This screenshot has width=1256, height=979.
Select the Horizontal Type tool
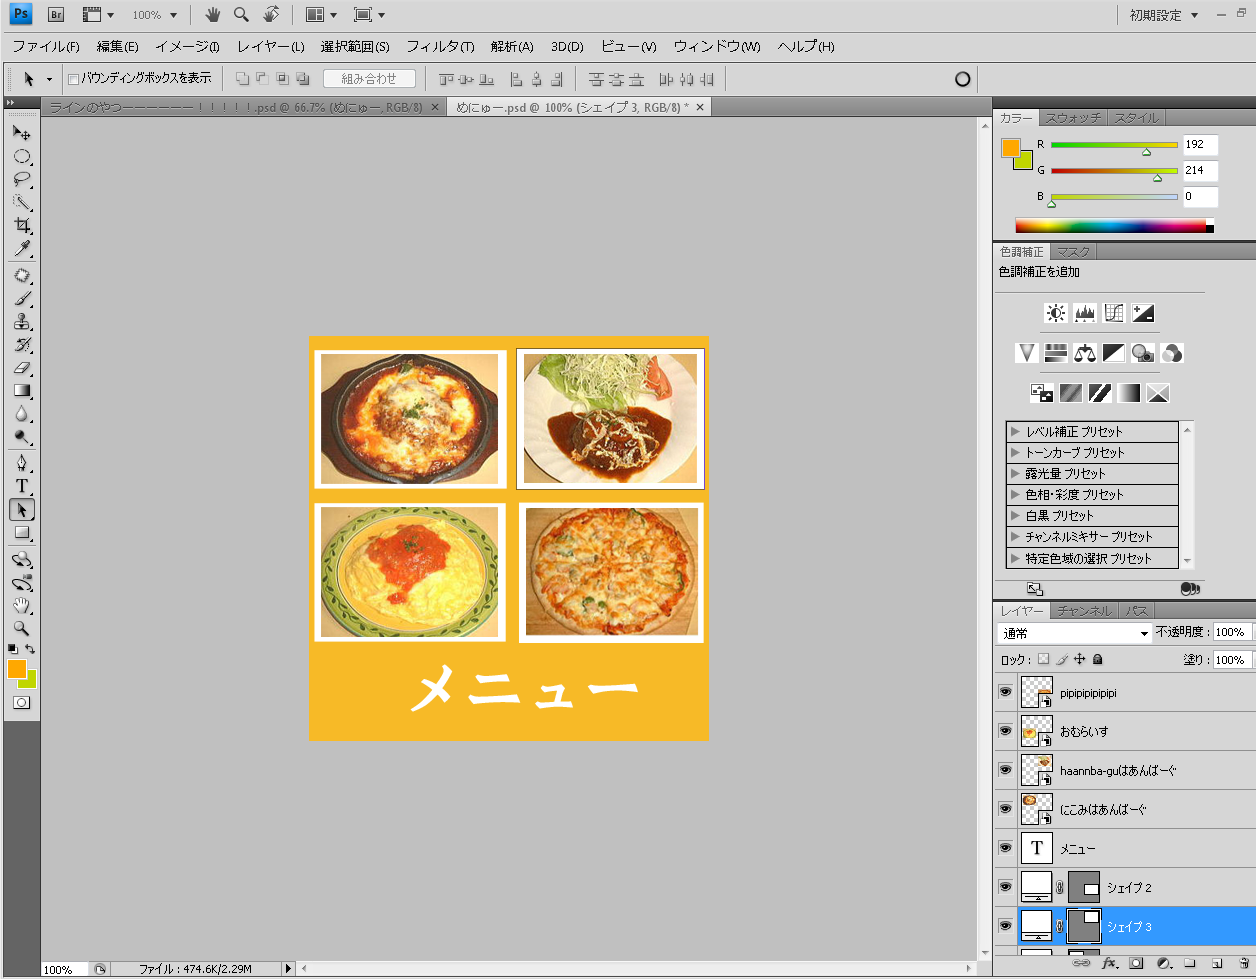coord(22,487)
